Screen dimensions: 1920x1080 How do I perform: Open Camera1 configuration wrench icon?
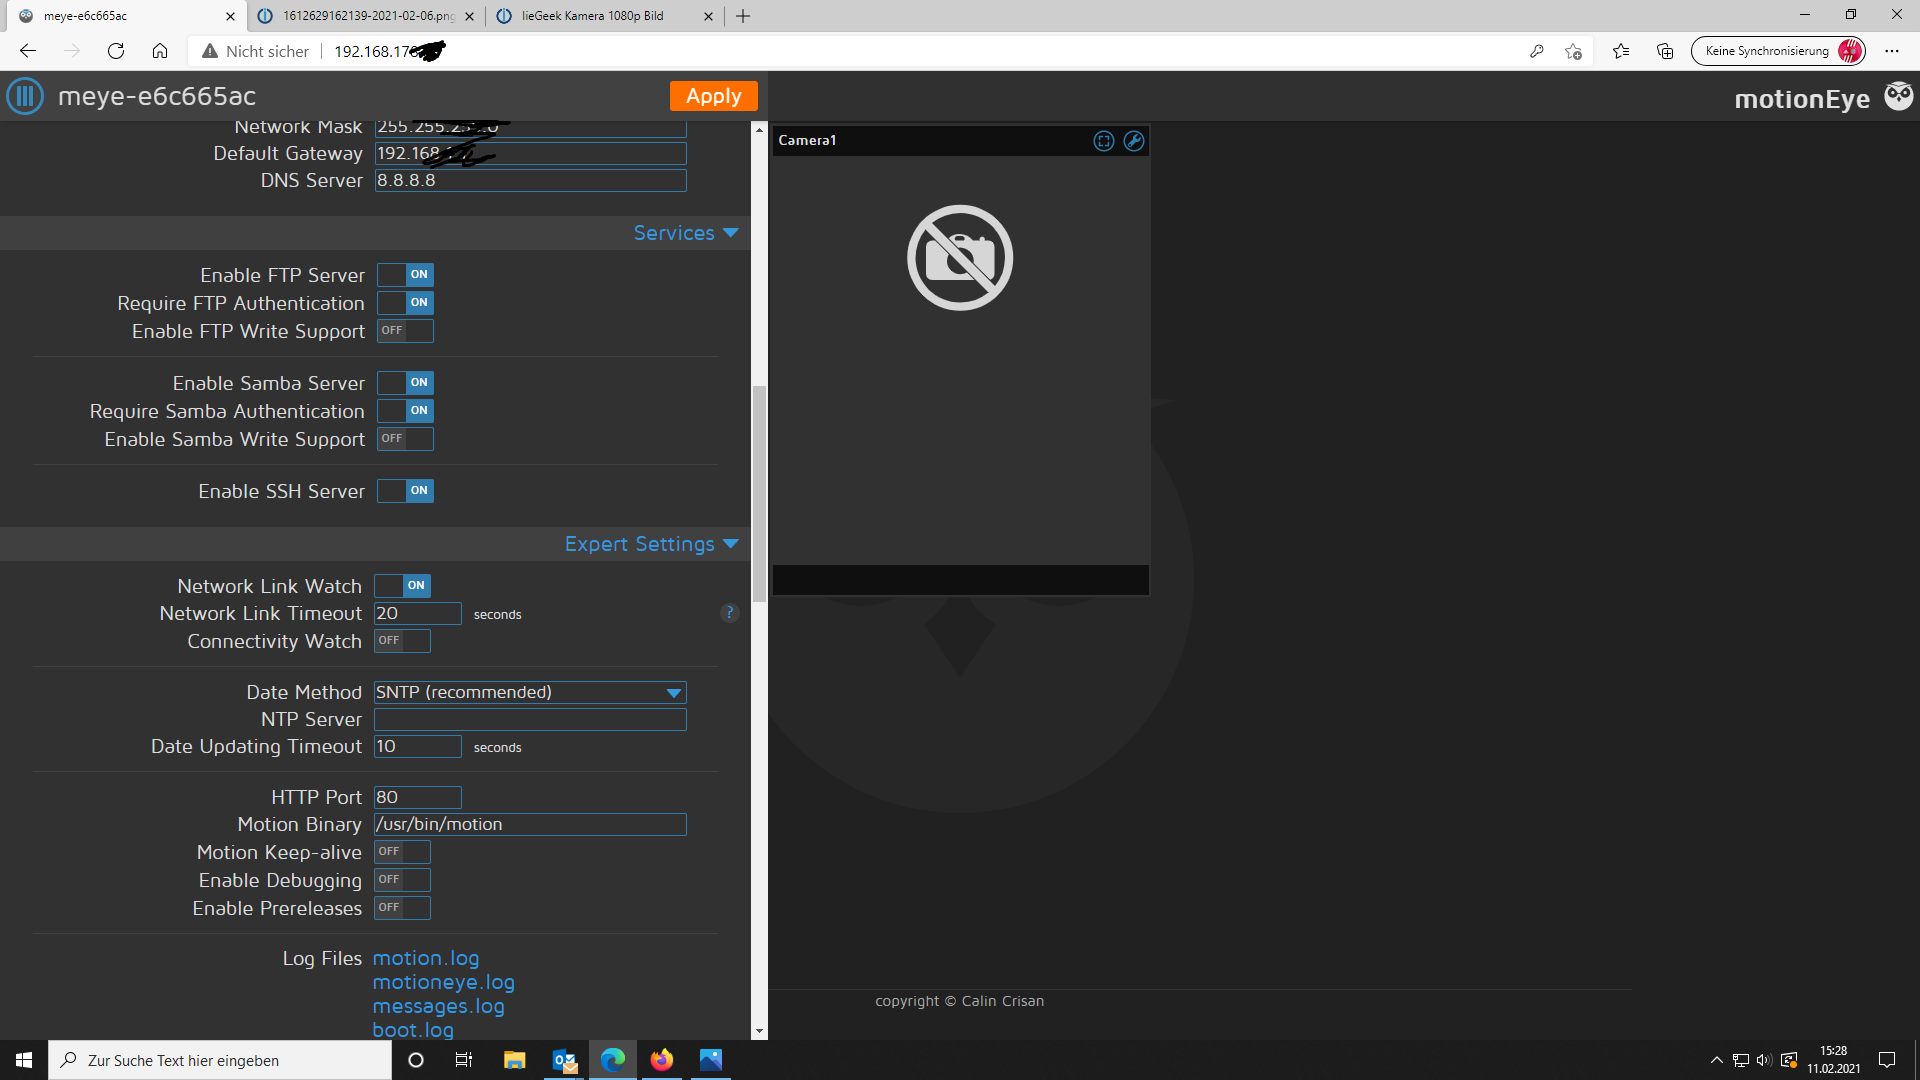(x=1133, y=141)
